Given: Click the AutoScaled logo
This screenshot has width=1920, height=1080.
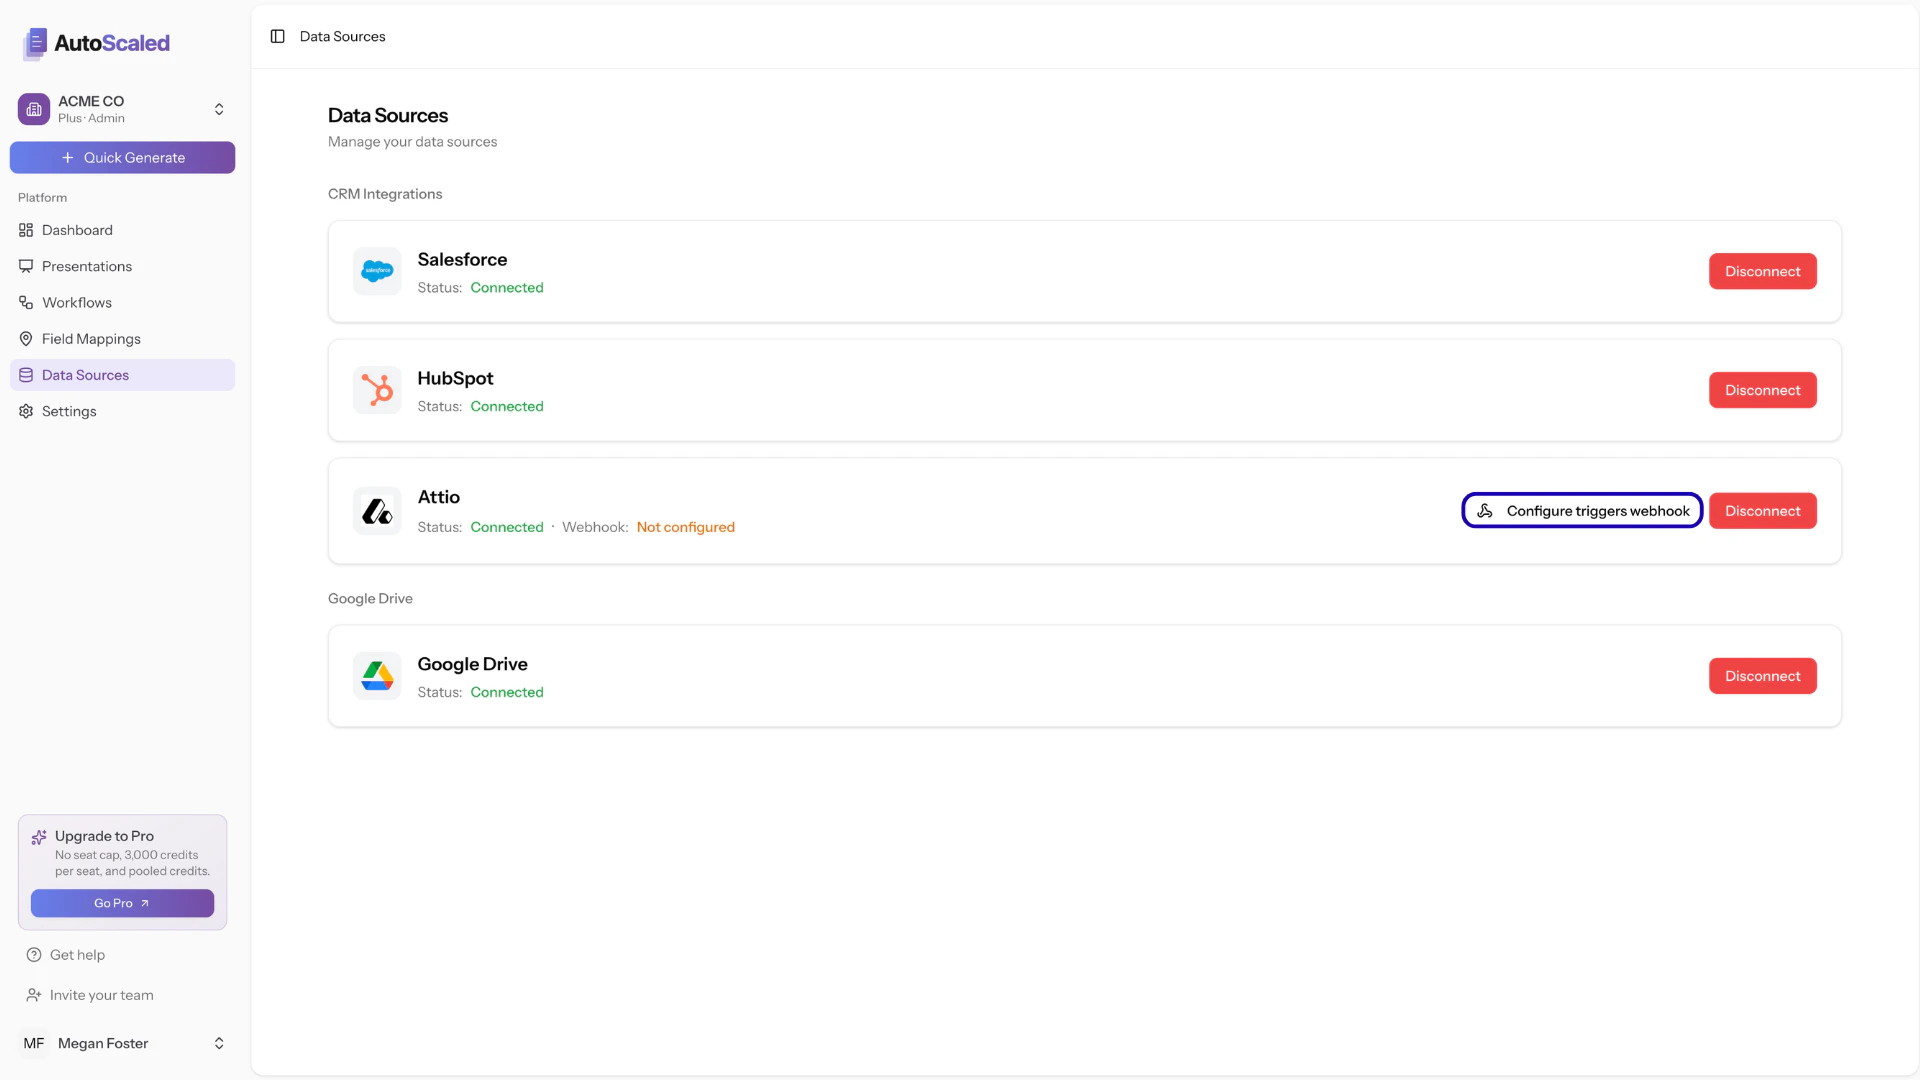Looking at the screenshot, I should pyautogui.click(x=95, y=44).
